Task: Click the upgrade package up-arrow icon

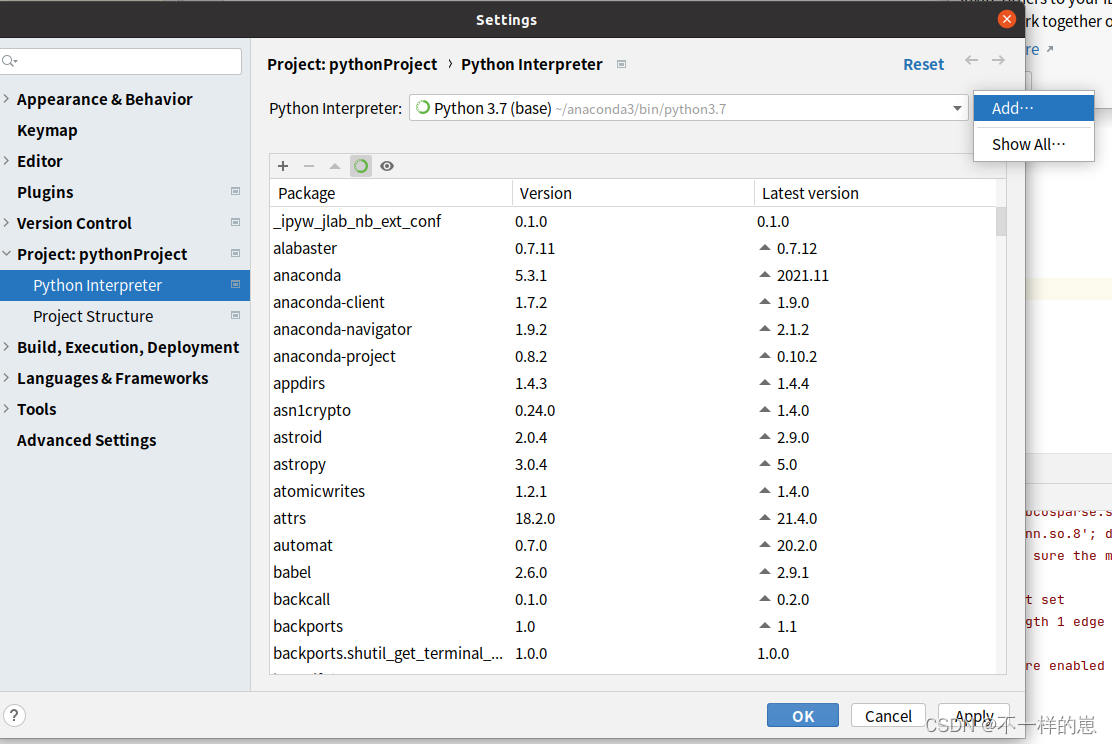Action: pyautogui.click(x=335, y=166)
